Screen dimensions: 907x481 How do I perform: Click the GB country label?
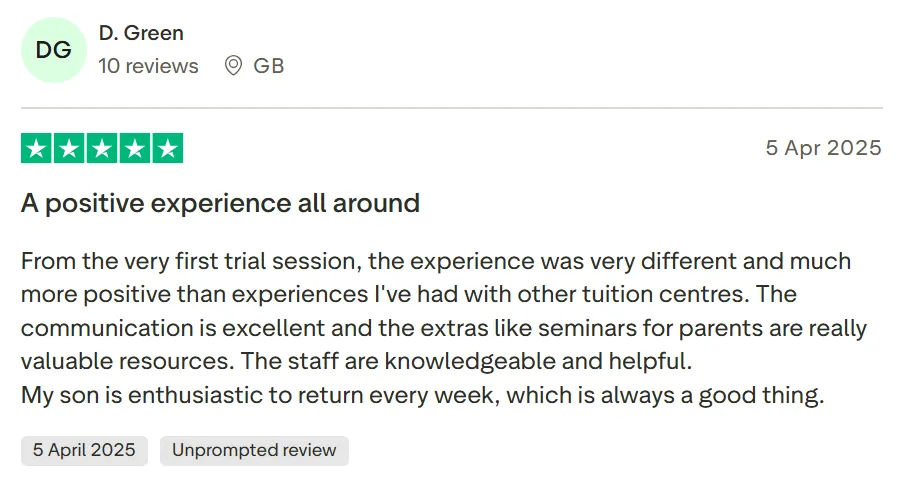tap(269, 66)
